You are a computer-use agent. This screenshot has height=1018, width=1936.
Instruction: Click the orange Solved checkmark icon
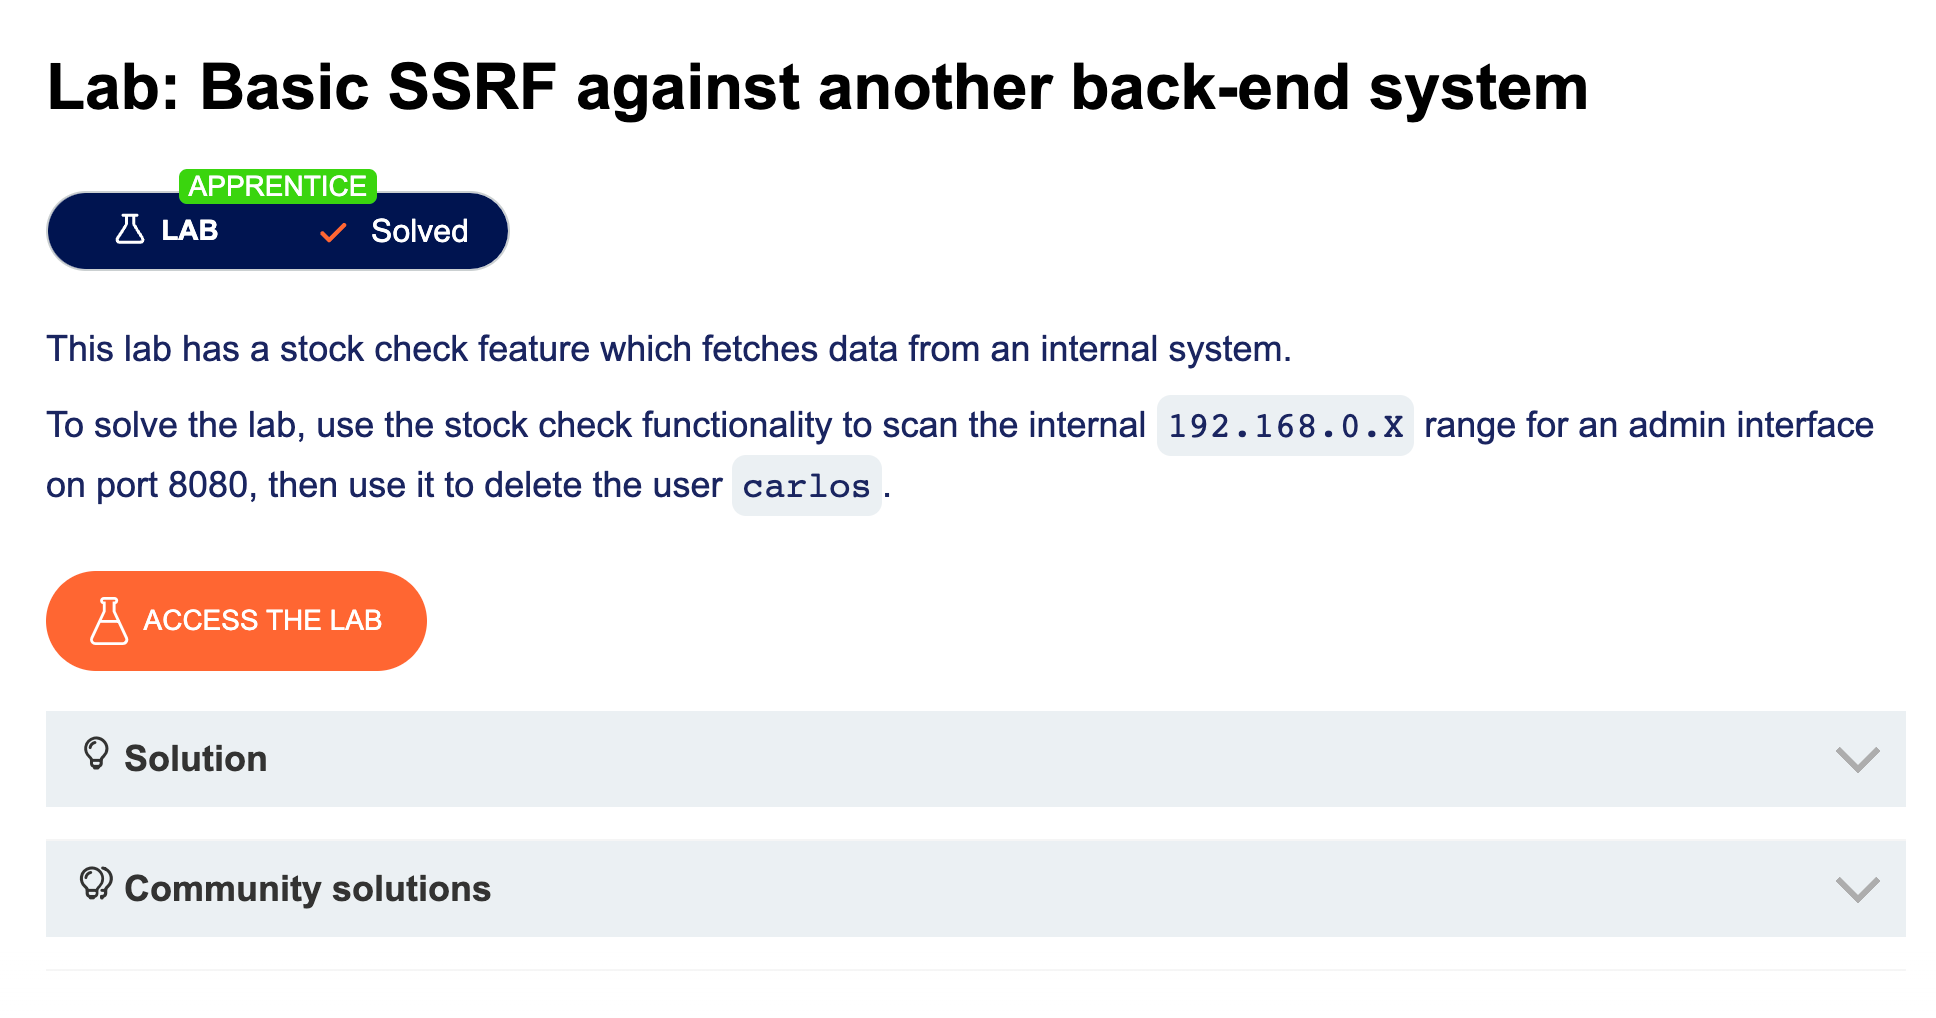tap(333, 233)
